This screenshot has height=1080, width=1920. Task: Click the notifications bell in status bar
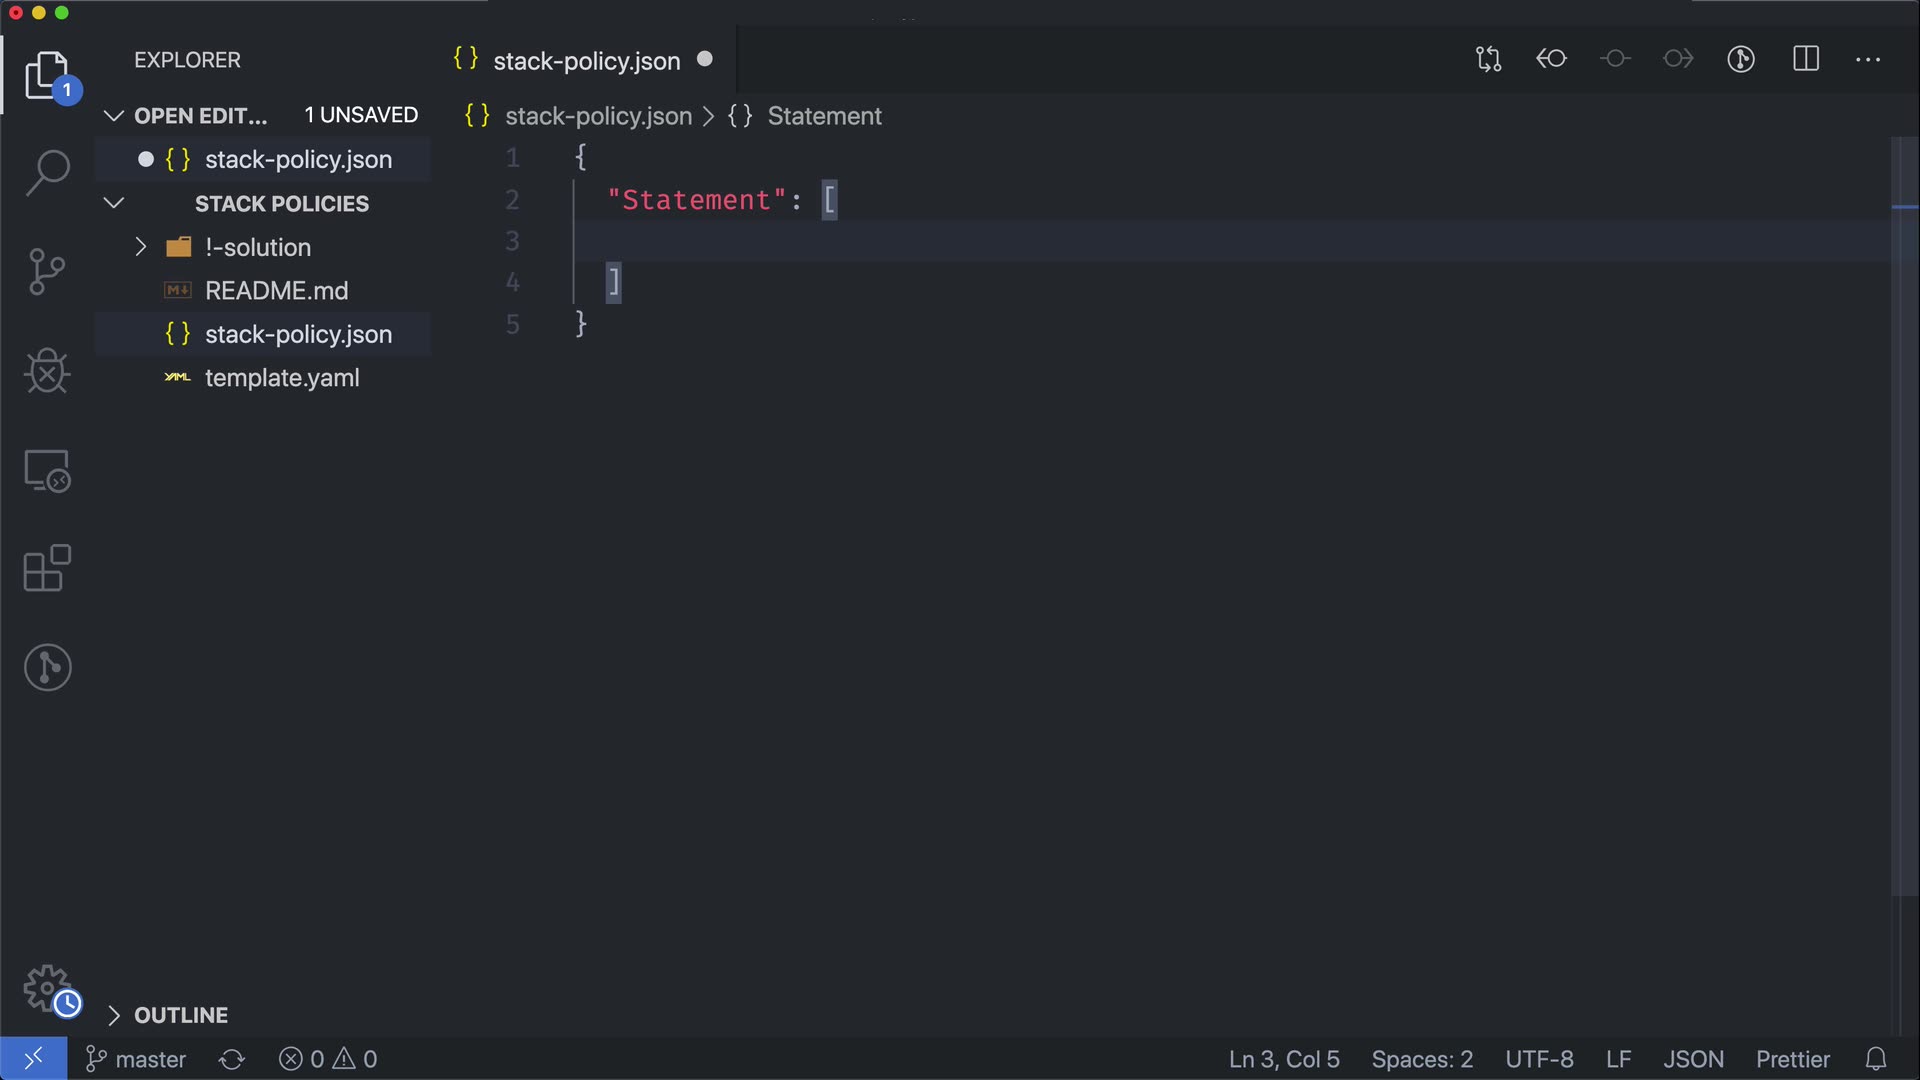coord(1876,1059)
